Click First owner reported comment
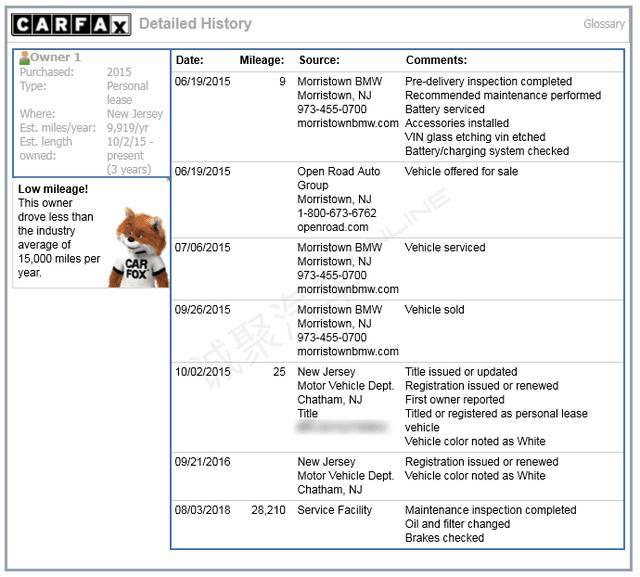This screenshot has height=577, width=640. point(454,399)
